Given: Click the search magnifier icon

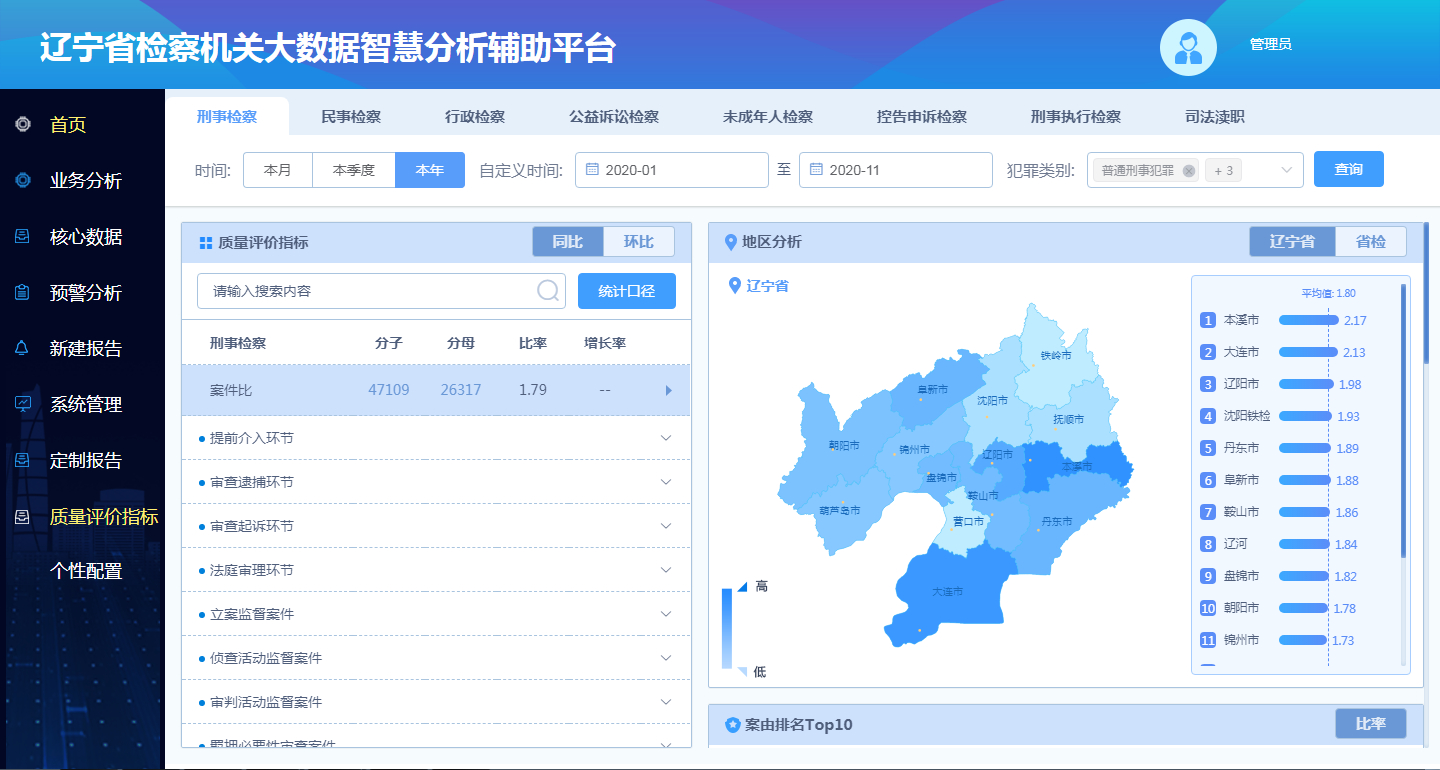Looking at the screenshot, I should pyautogui.click(x=548, y=291).
